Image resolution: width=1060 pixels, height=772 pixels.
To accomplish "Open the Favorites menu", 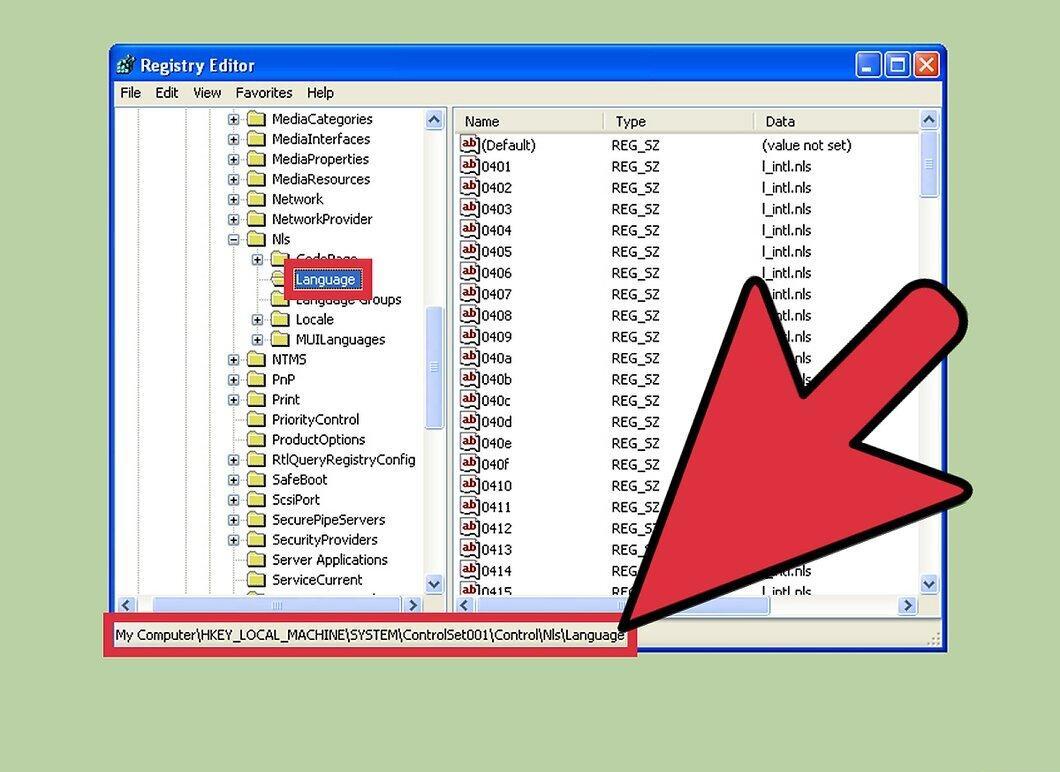I will pyautogui.click(x=264, y=93).
